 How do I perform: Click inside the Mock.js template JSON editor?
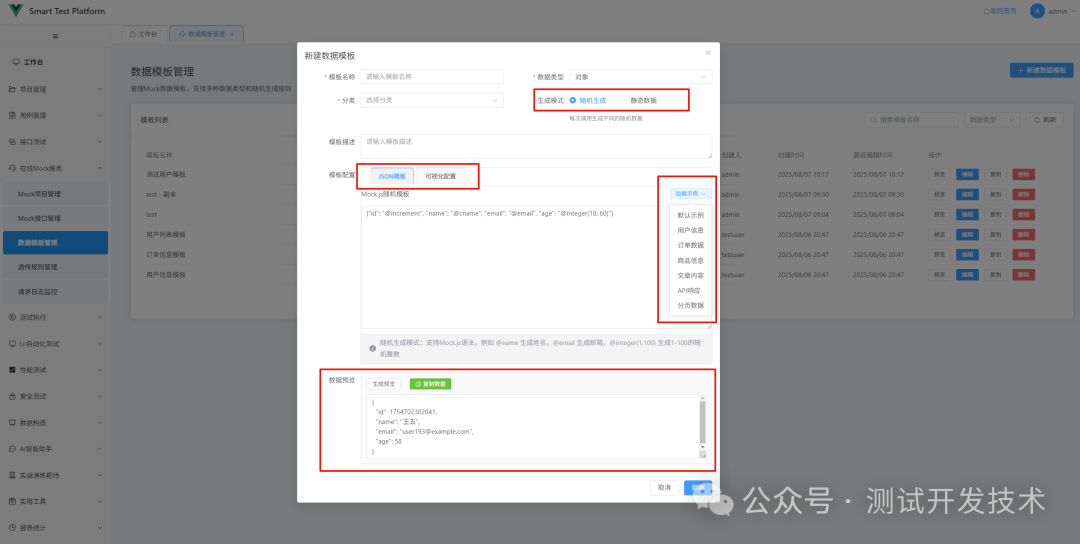[x=537, y=267]
